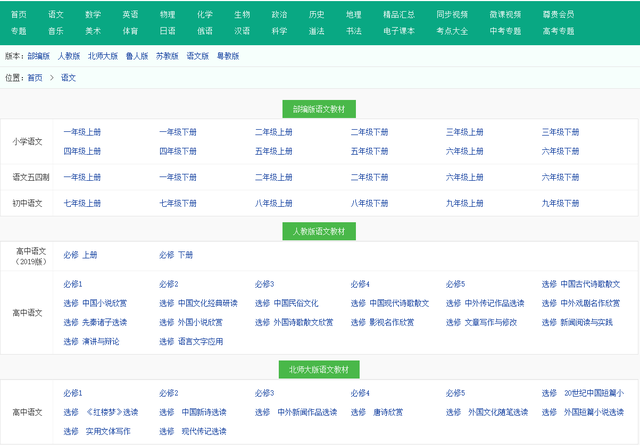Open 选修 中国新诗选读

[x=193, y=412]
